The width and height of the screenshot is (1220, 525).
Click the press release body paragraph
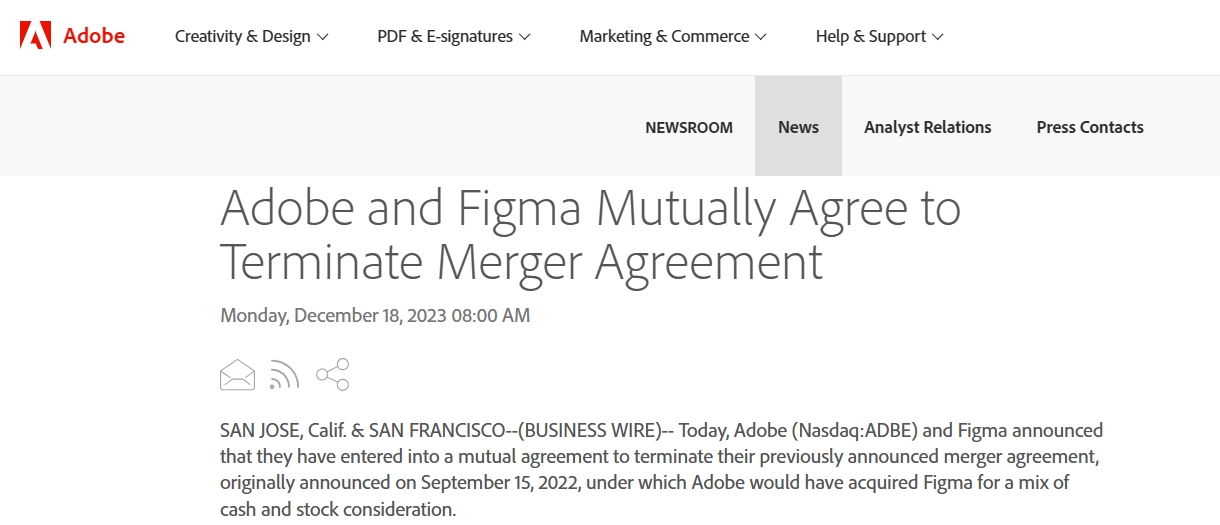(x=660, y=470)
